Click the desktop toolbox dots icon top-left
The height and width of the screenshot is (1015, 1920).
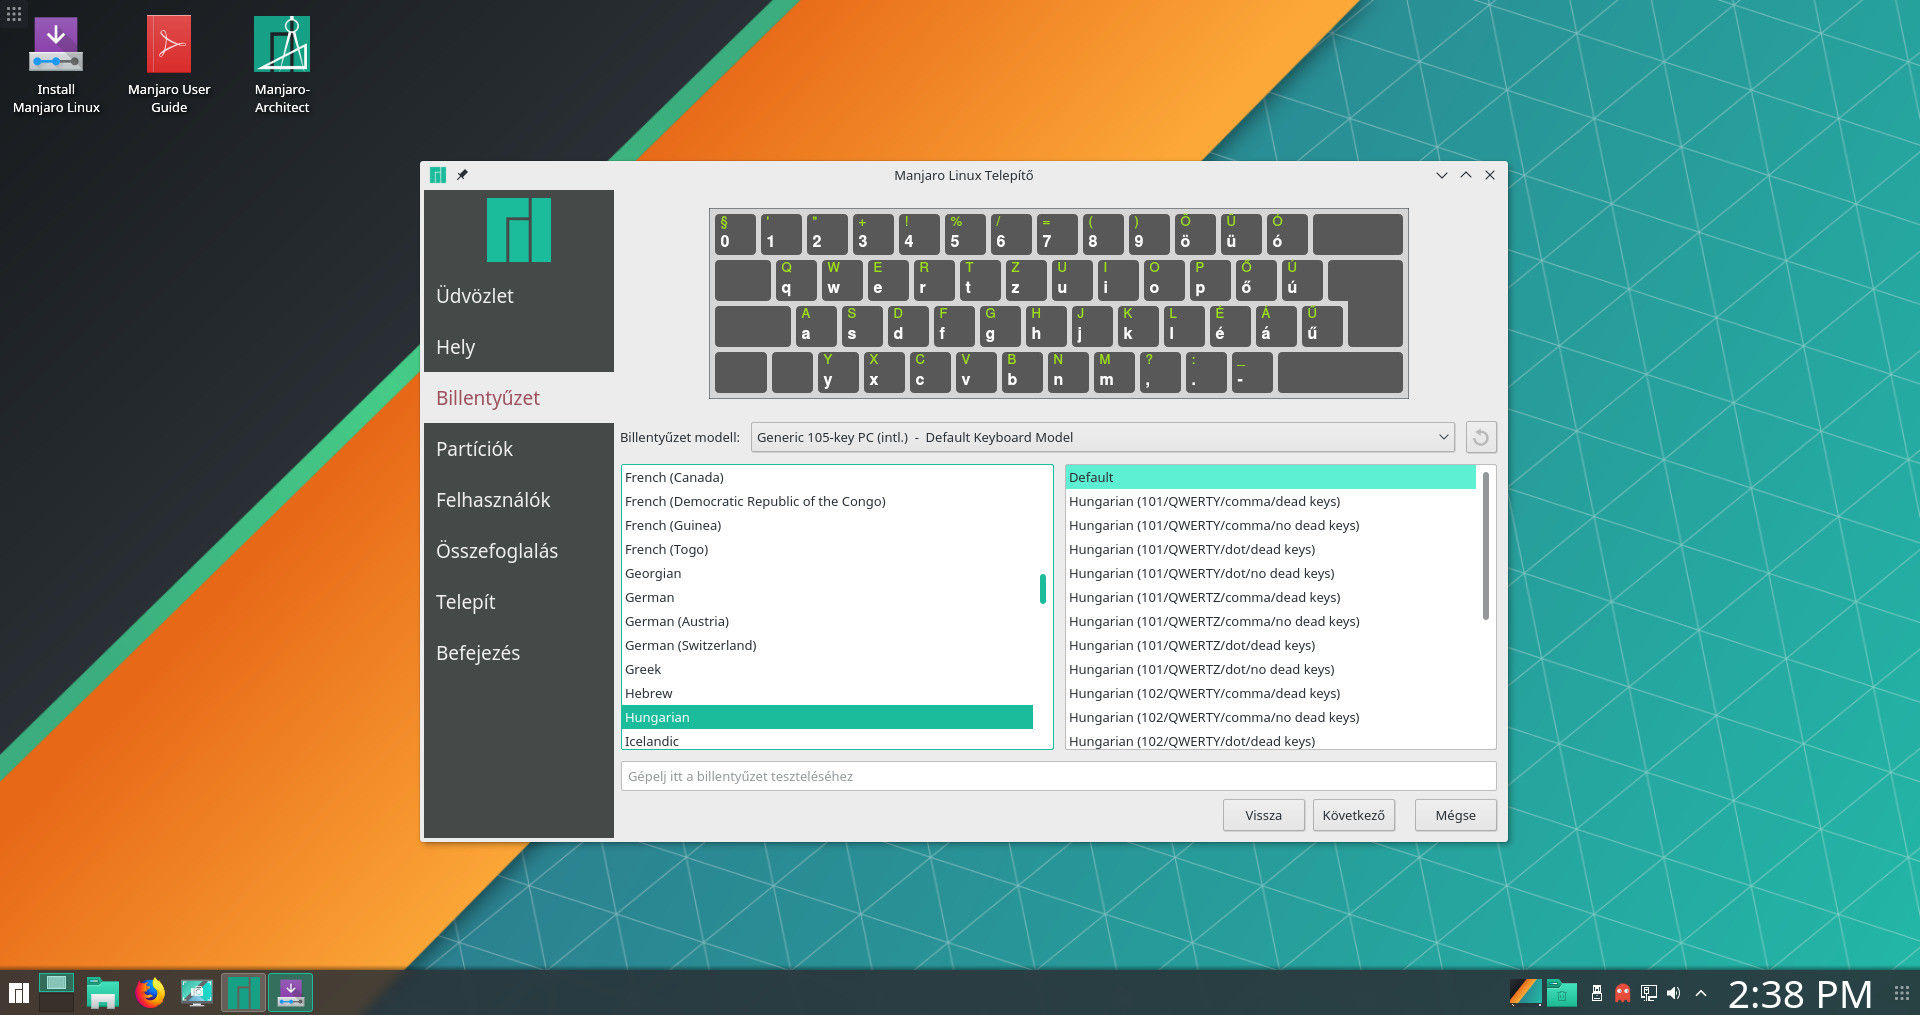[x=14, y=14]
